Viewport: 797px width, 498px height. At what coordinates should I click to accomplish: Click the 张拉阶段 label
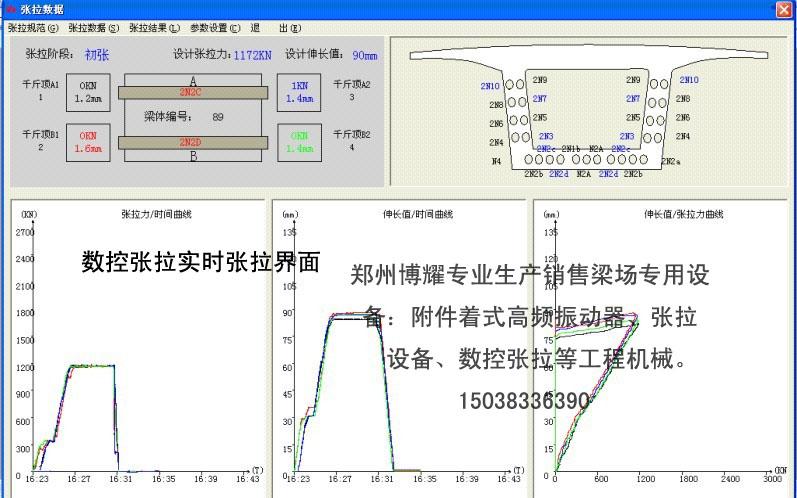[50, 54]
